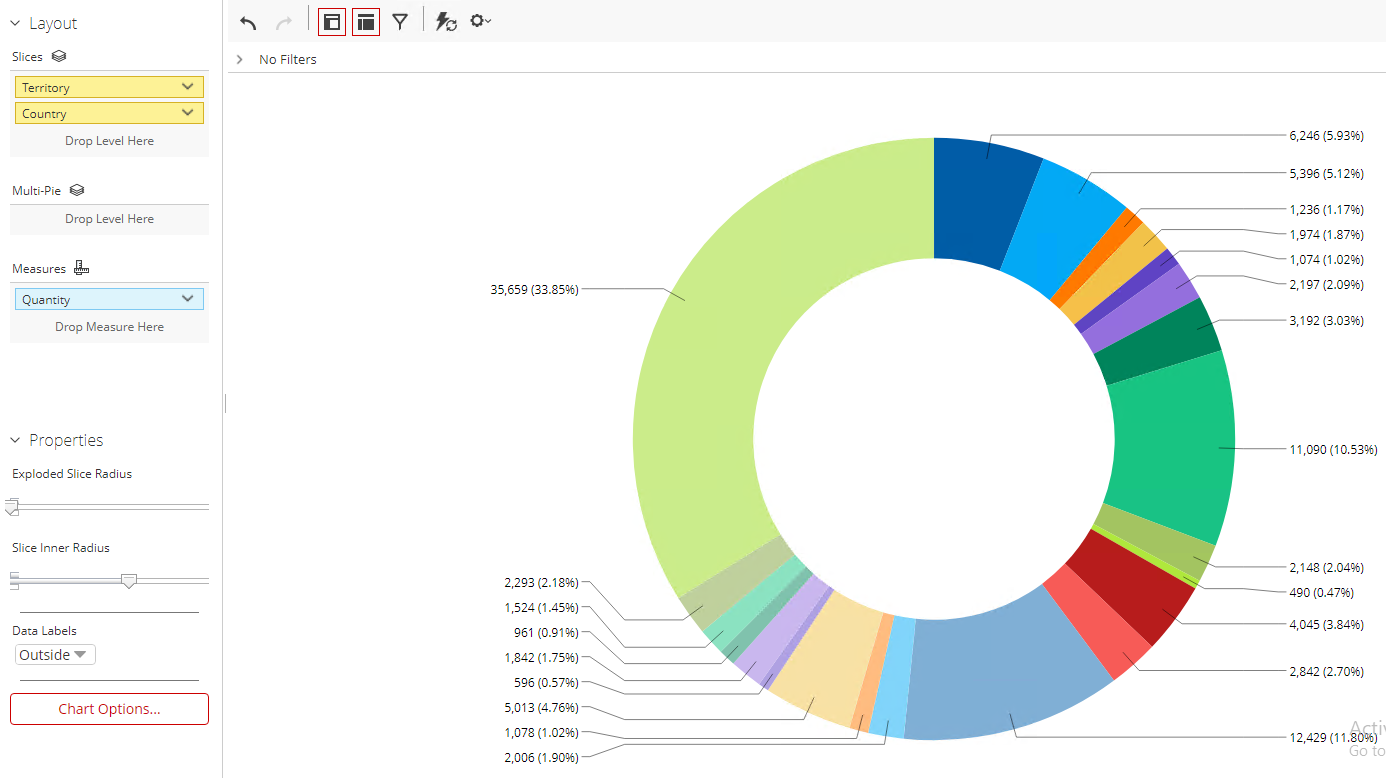Click the Chart Options button

[109, 709]
